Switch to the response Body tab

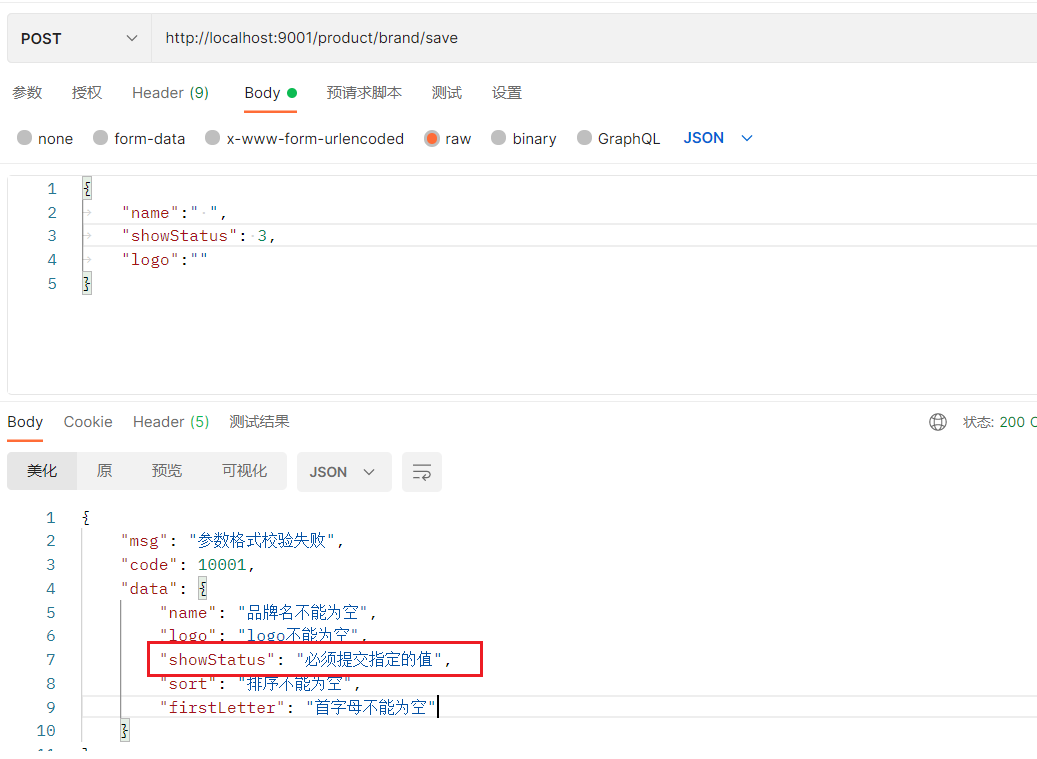point(25,422)
